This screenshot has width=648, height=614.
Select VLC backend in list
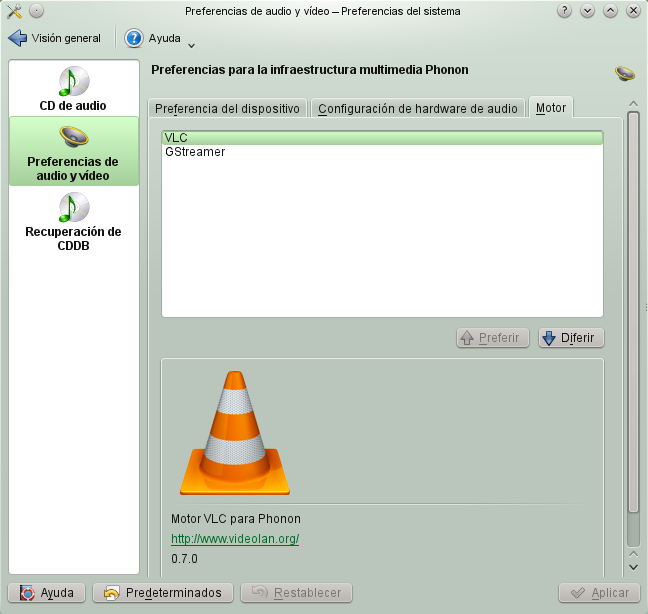[x=382, y=138]
